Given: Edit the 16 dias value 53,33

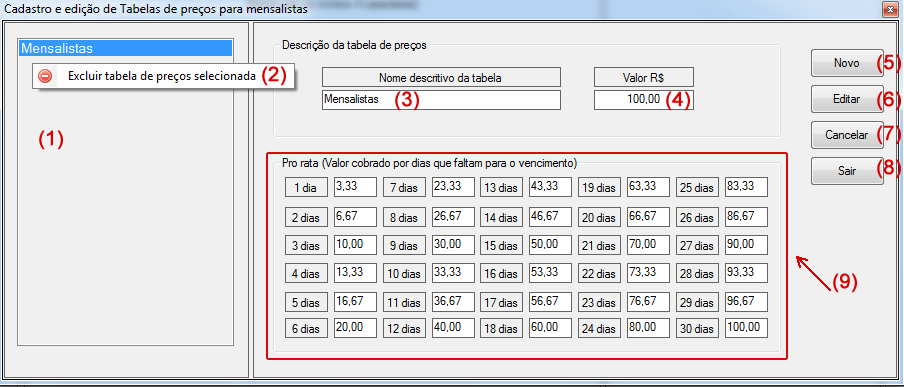Looking at the screenshot, I should click(551, 273).
